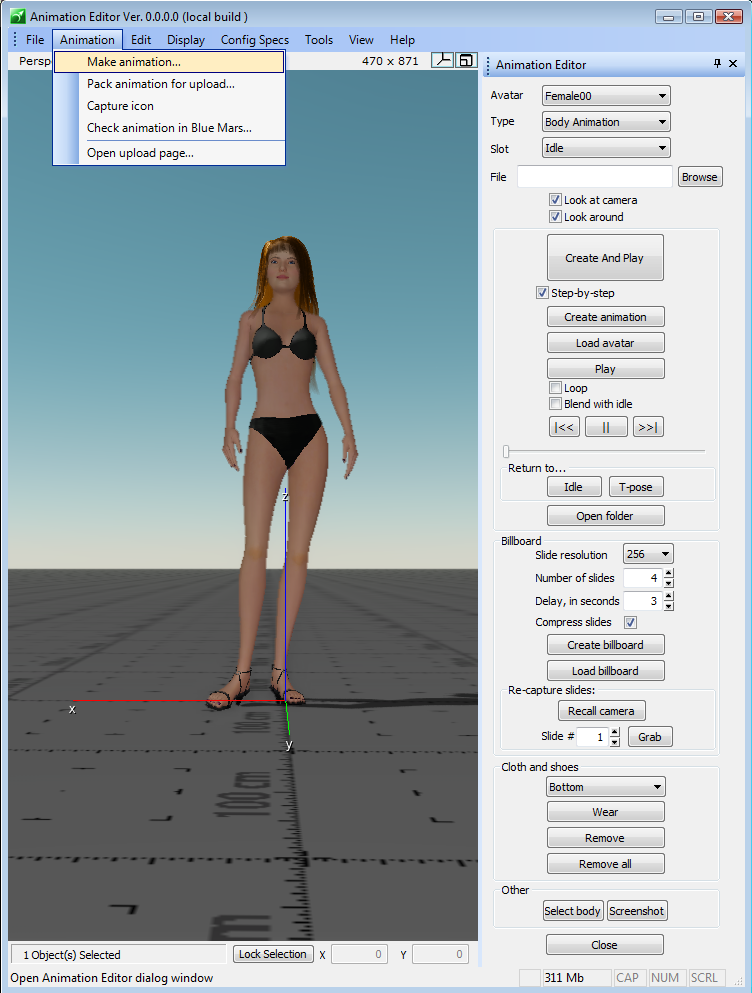Click the X coordinate input field

[359, 954]
